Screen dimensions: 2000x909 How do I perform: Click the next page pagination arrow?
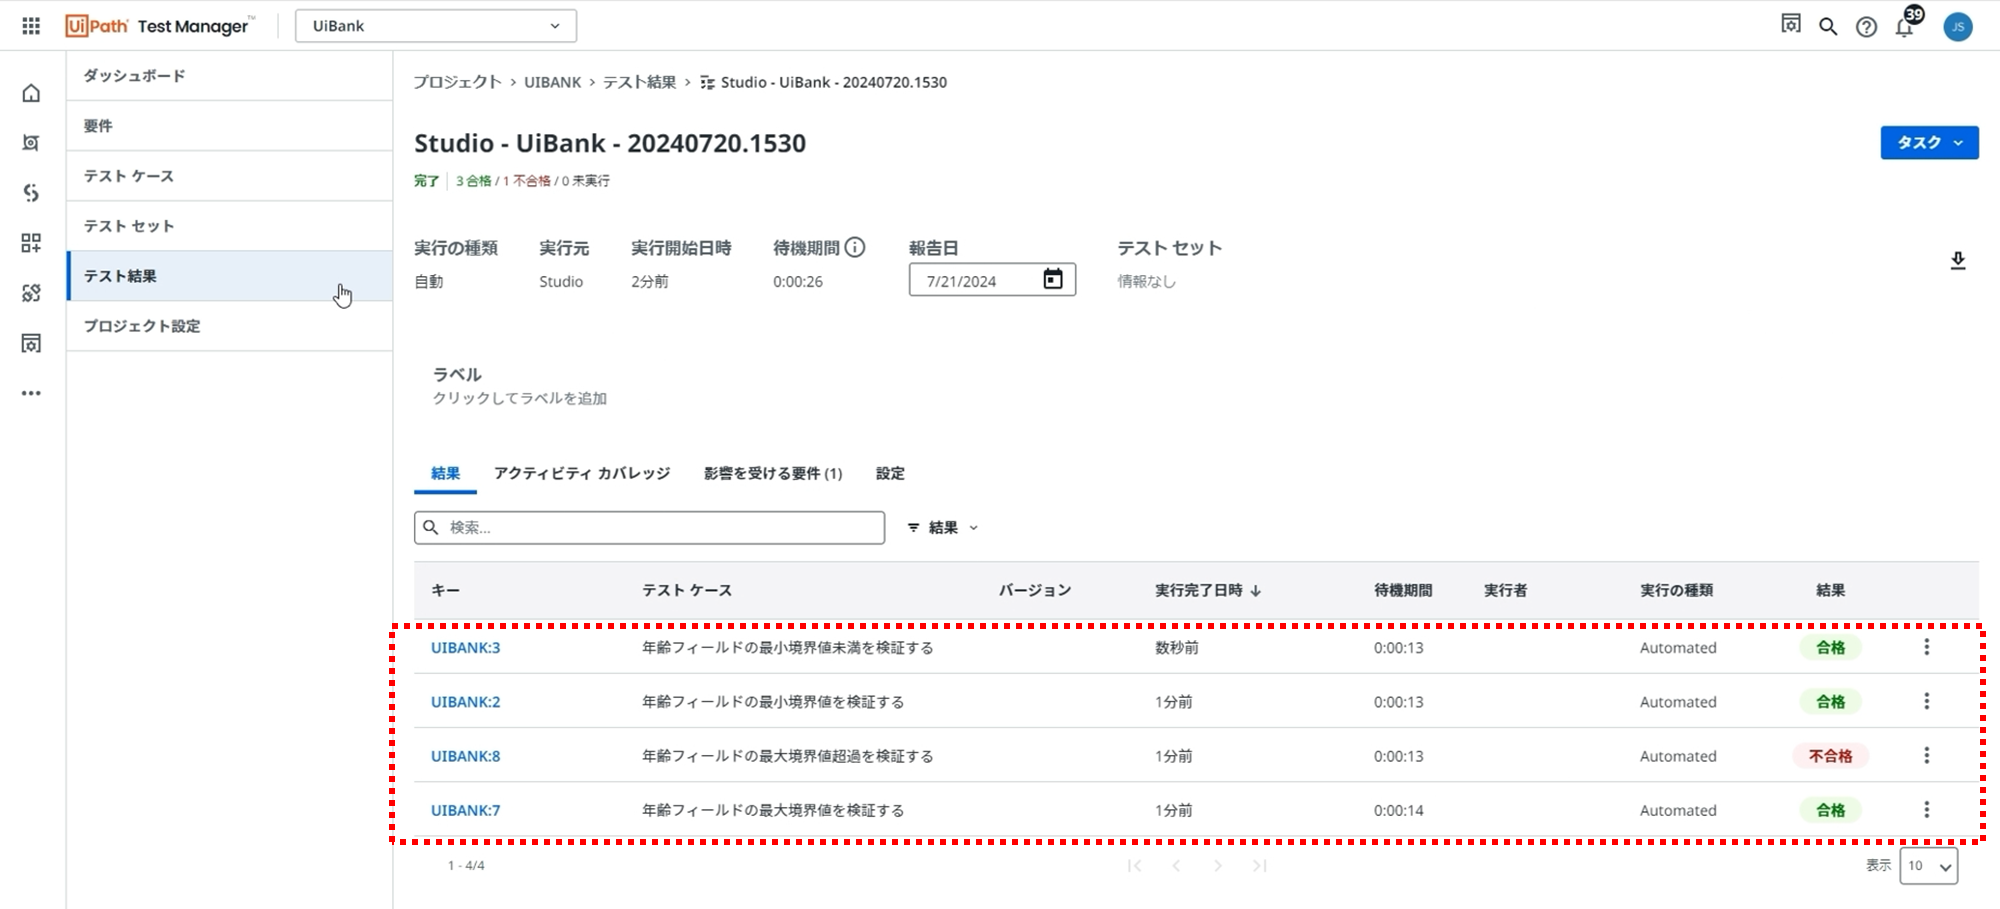click(x=1218, y=866)
